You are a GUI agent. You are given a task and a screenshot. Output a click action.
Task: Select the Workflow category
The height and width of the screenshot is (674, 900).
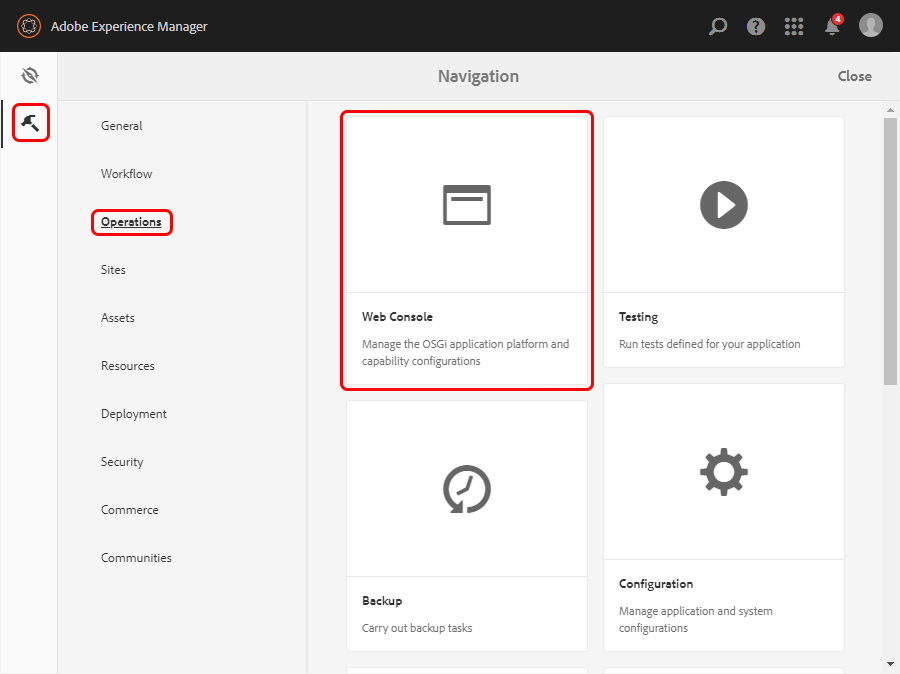[x=126, y=174]
